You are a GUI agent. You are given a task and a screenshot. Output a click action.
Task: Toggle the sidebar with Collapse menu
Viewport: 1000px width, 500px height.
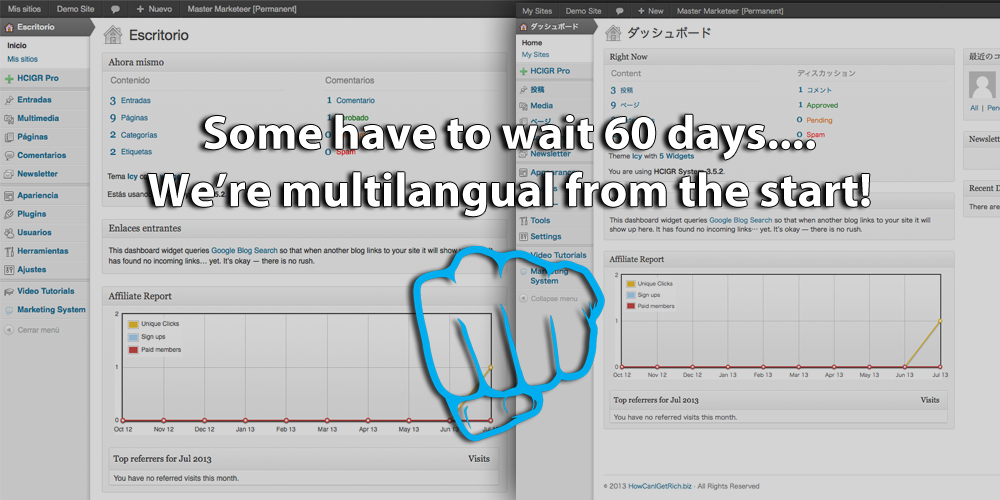click(551, 298)
